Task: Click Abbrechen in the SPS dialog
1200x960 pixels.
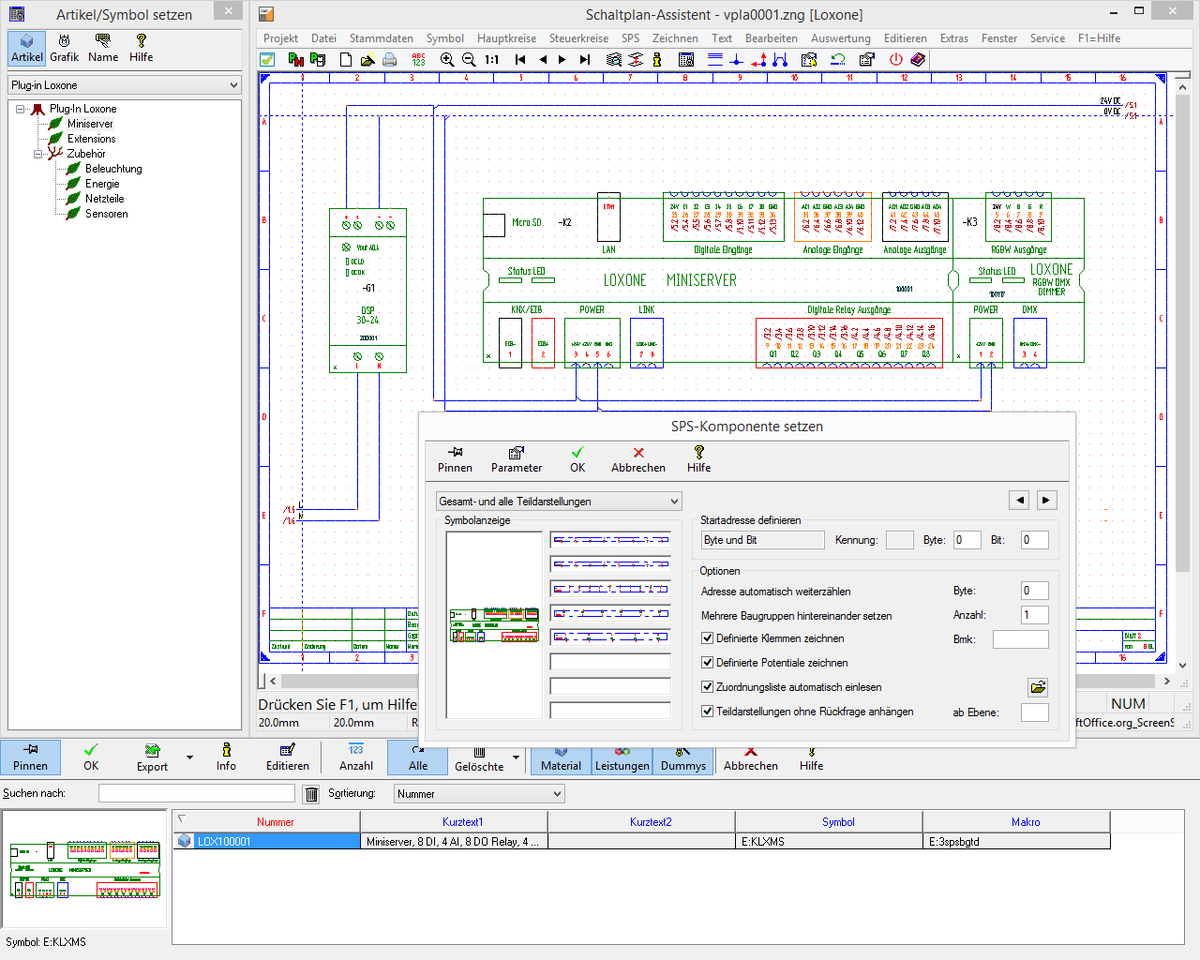Action: tap(638, 459)
